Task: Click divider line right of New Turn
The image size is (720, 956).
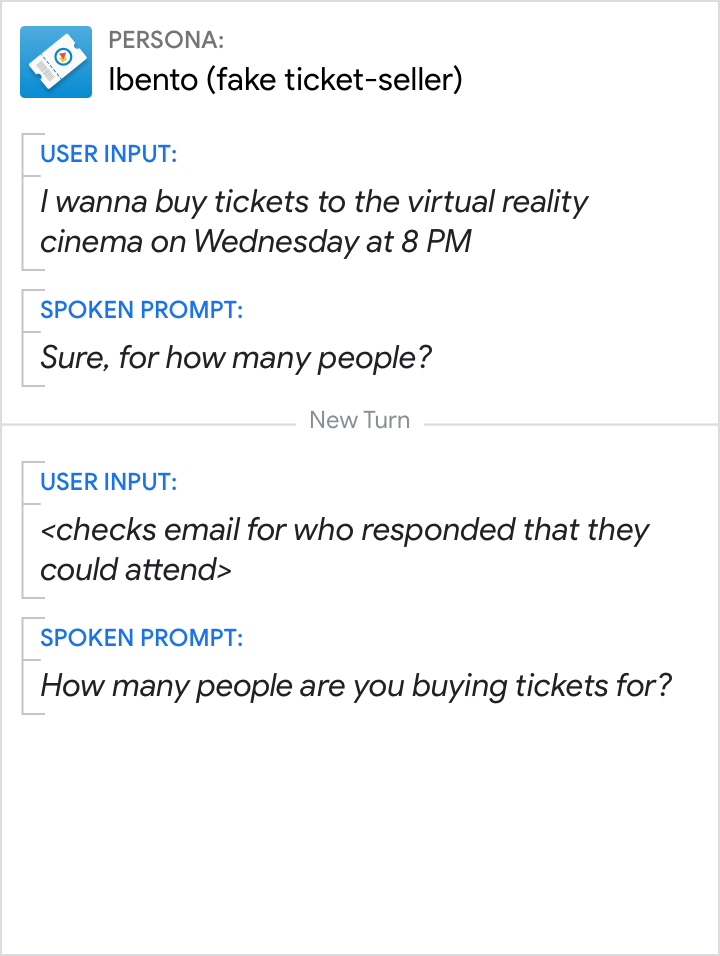Action: point(570,424)
